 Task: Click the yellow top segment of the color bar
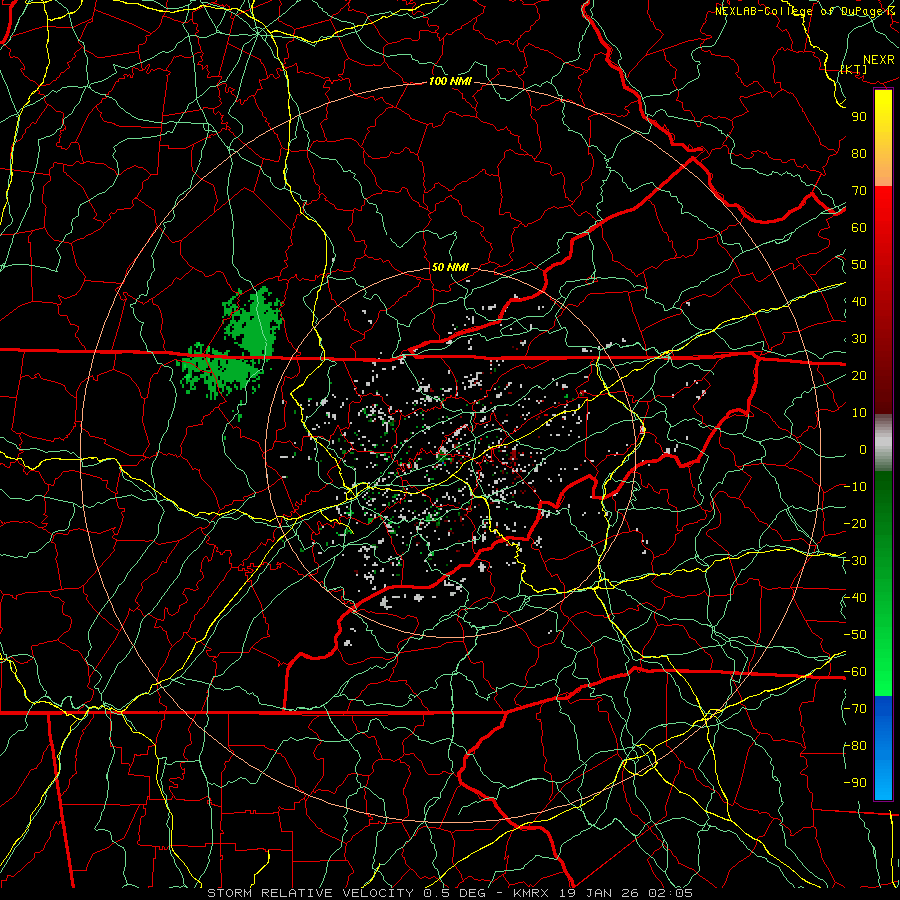pos(883,138)
